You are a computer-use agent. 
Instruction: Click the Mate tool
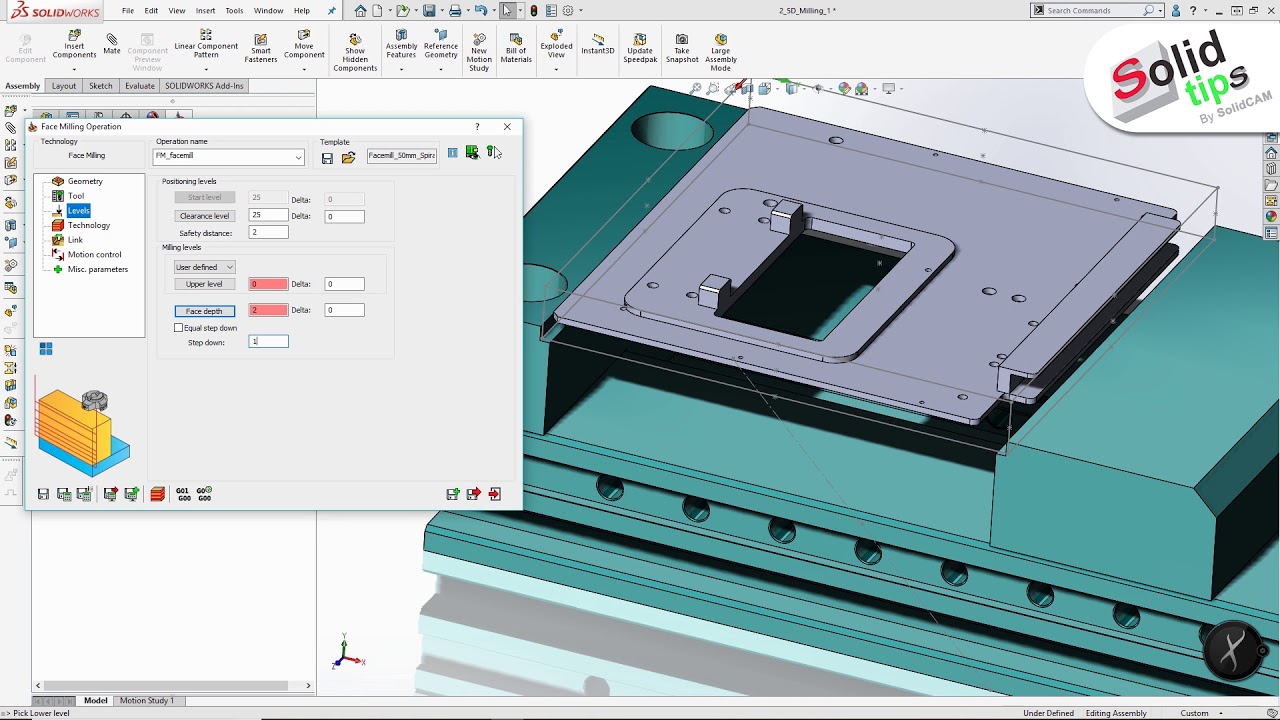click(x=112, y=44)
